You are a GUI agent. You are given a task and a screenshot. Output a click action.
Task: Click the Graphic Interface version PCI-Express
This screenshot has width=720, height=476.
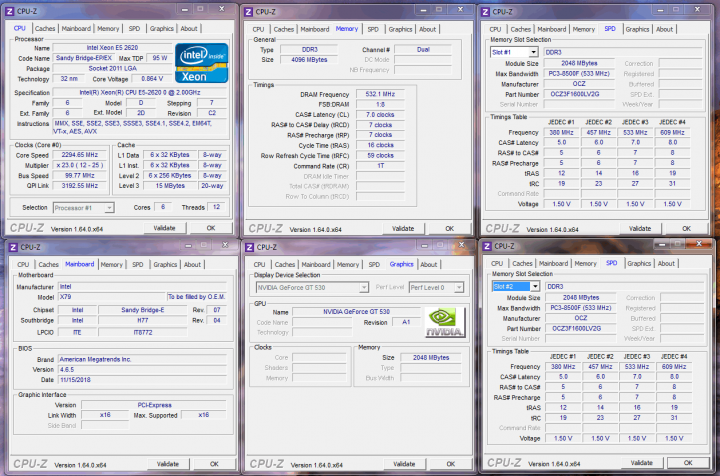pos(154,405)
